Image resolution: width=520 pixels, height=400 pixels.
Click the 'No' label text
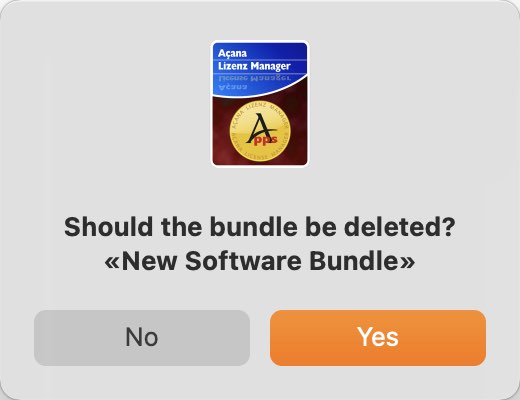[x=142, y=337]
